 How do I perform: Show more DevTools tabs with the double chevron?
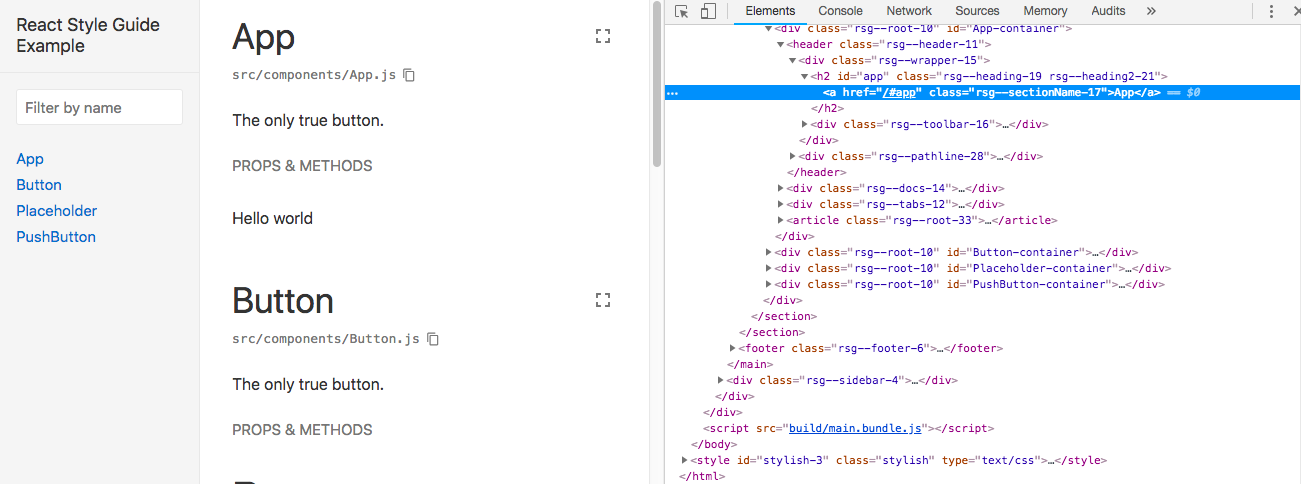1151,11
